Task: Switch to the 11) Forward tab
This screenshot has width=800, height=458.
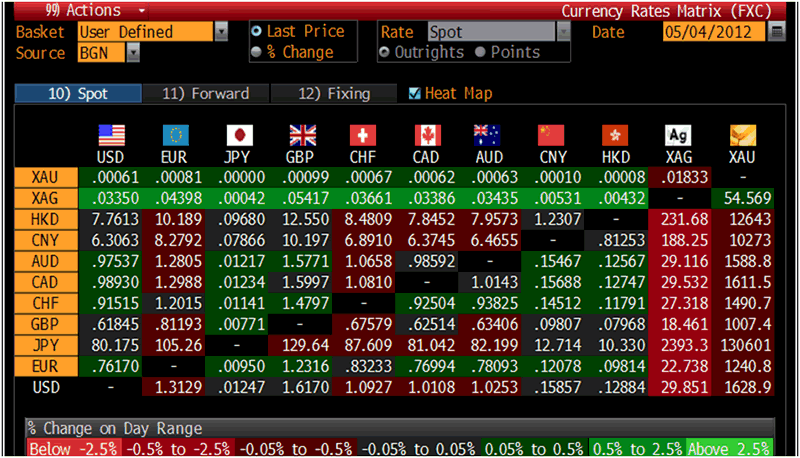Action: [x=205, y=94]
